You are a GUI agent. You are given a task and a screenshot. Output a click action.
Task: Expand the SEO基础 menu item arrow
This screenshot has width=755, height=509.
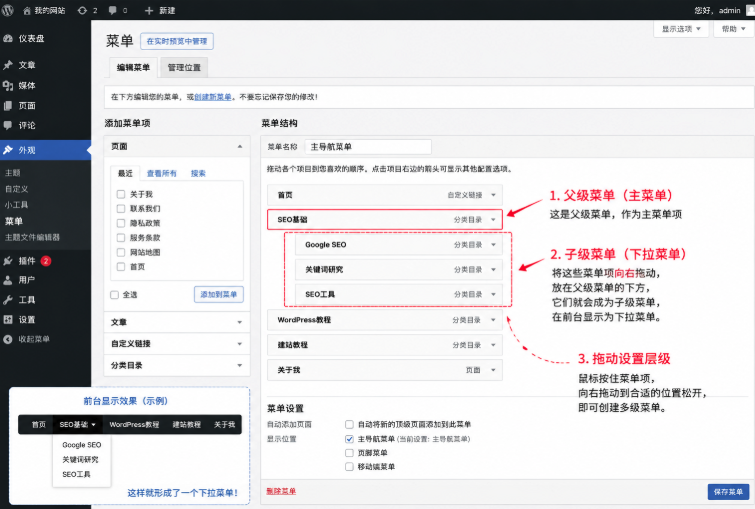point(494,220)
